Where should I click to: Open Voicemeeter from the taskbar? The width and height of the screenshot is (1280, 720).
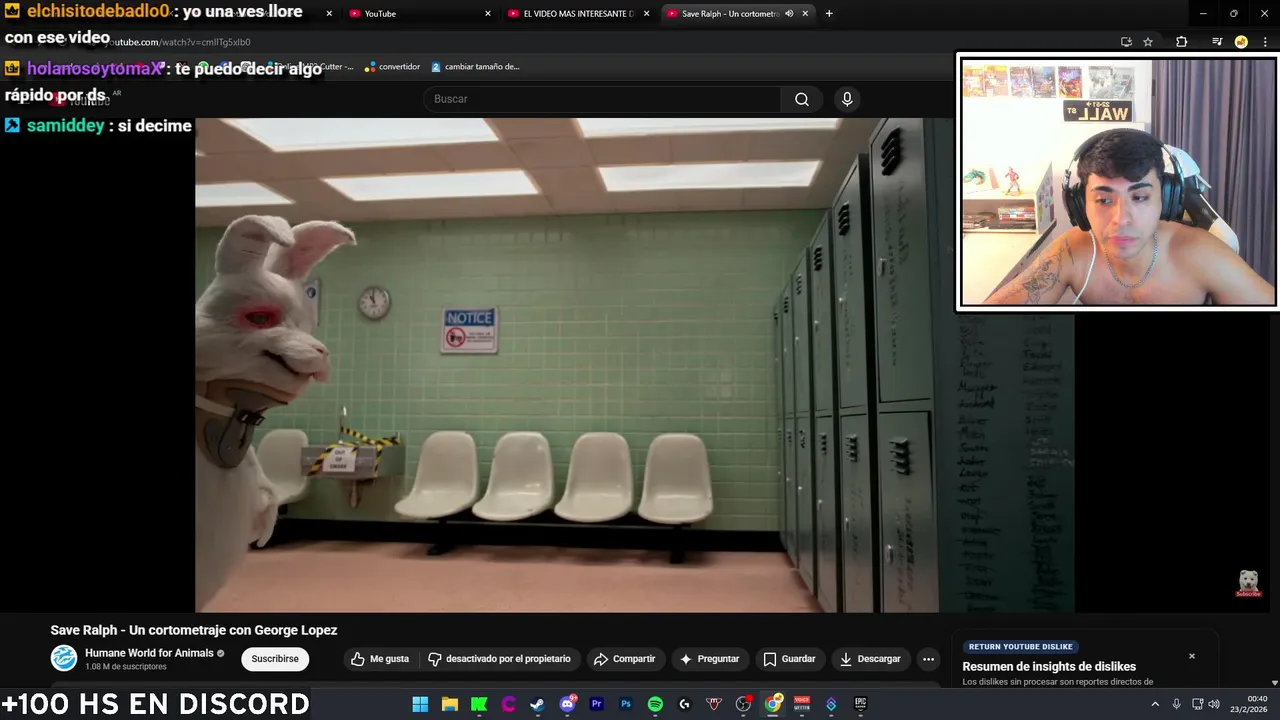(801, 704)
